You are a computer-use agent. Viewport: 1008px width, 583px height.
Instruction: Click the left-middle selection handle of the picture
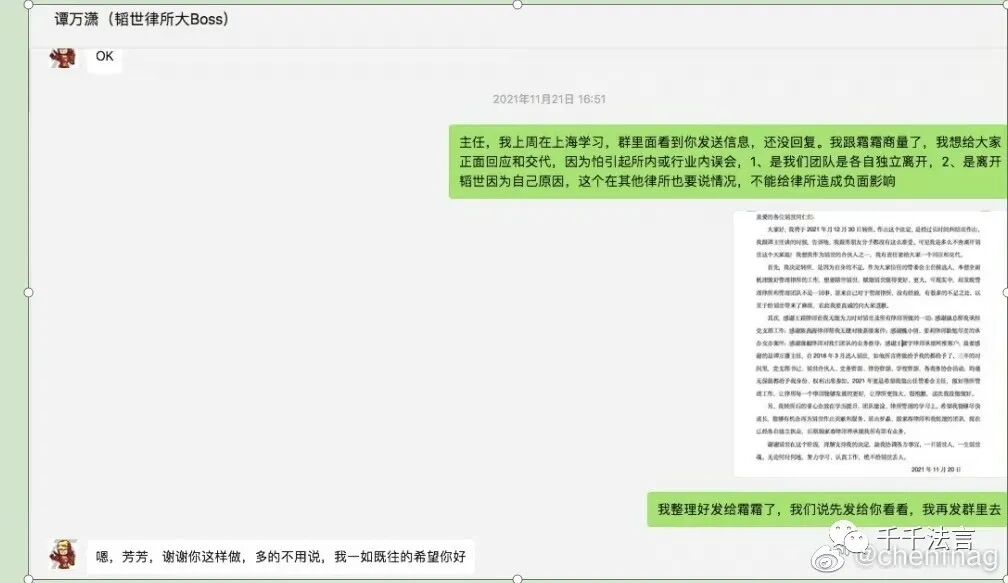tap(28, 292)
